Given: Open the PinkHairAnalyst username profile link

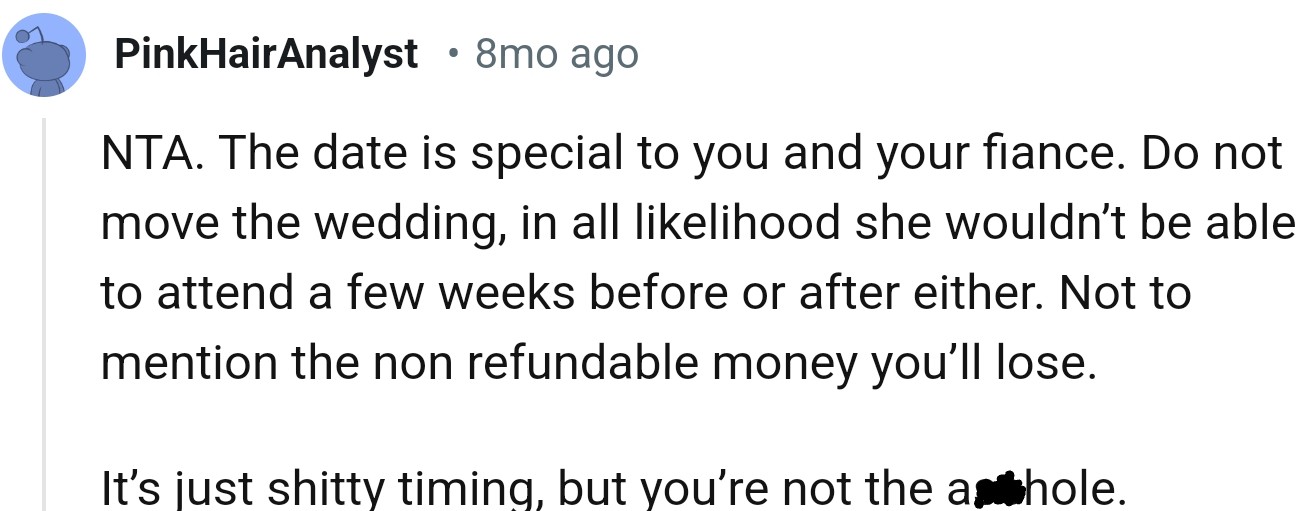Looking at the screenshot, I should point(266,54).
